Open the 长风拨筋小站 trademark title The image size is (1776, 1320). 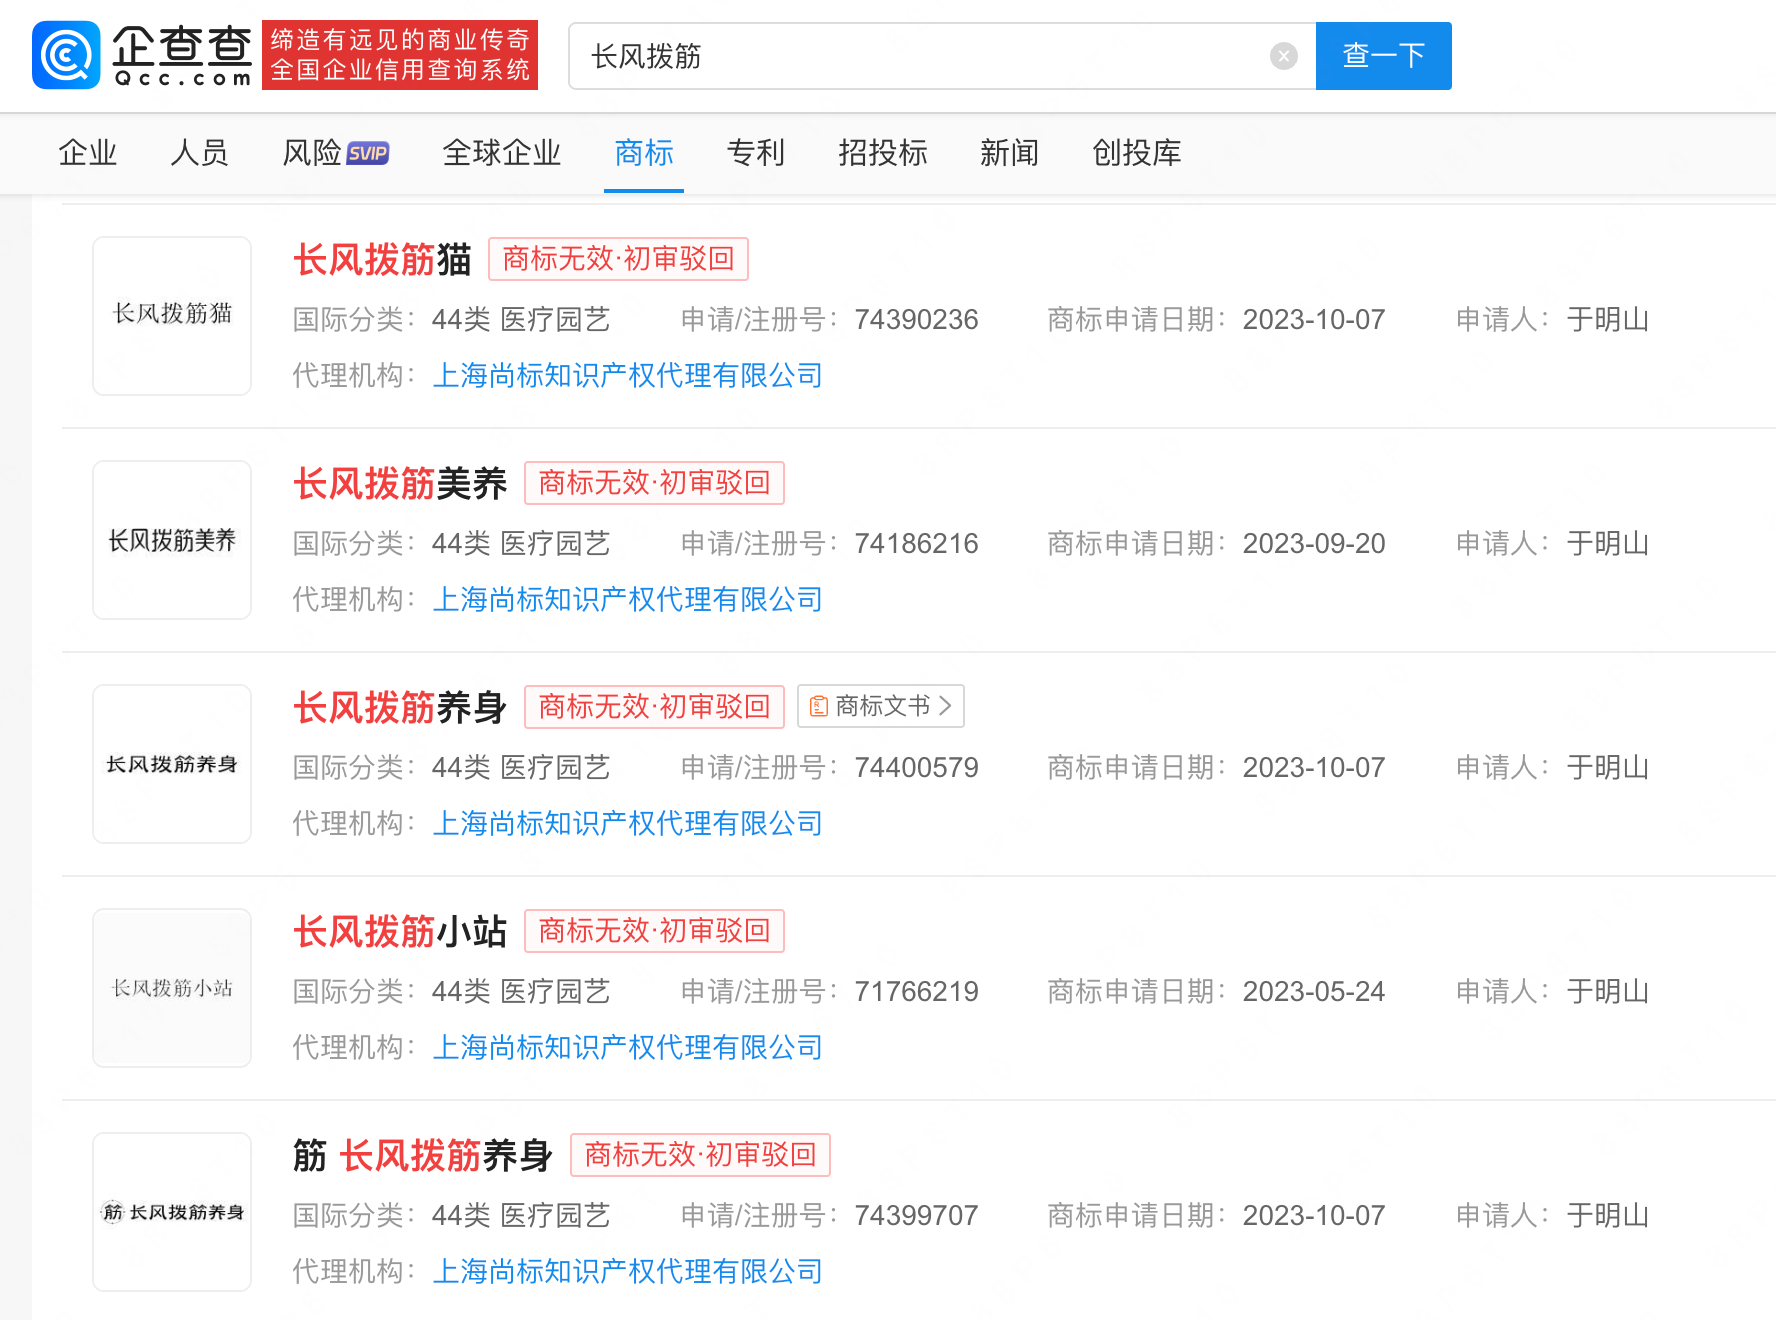pyautogui.click(x=400, y=932)
